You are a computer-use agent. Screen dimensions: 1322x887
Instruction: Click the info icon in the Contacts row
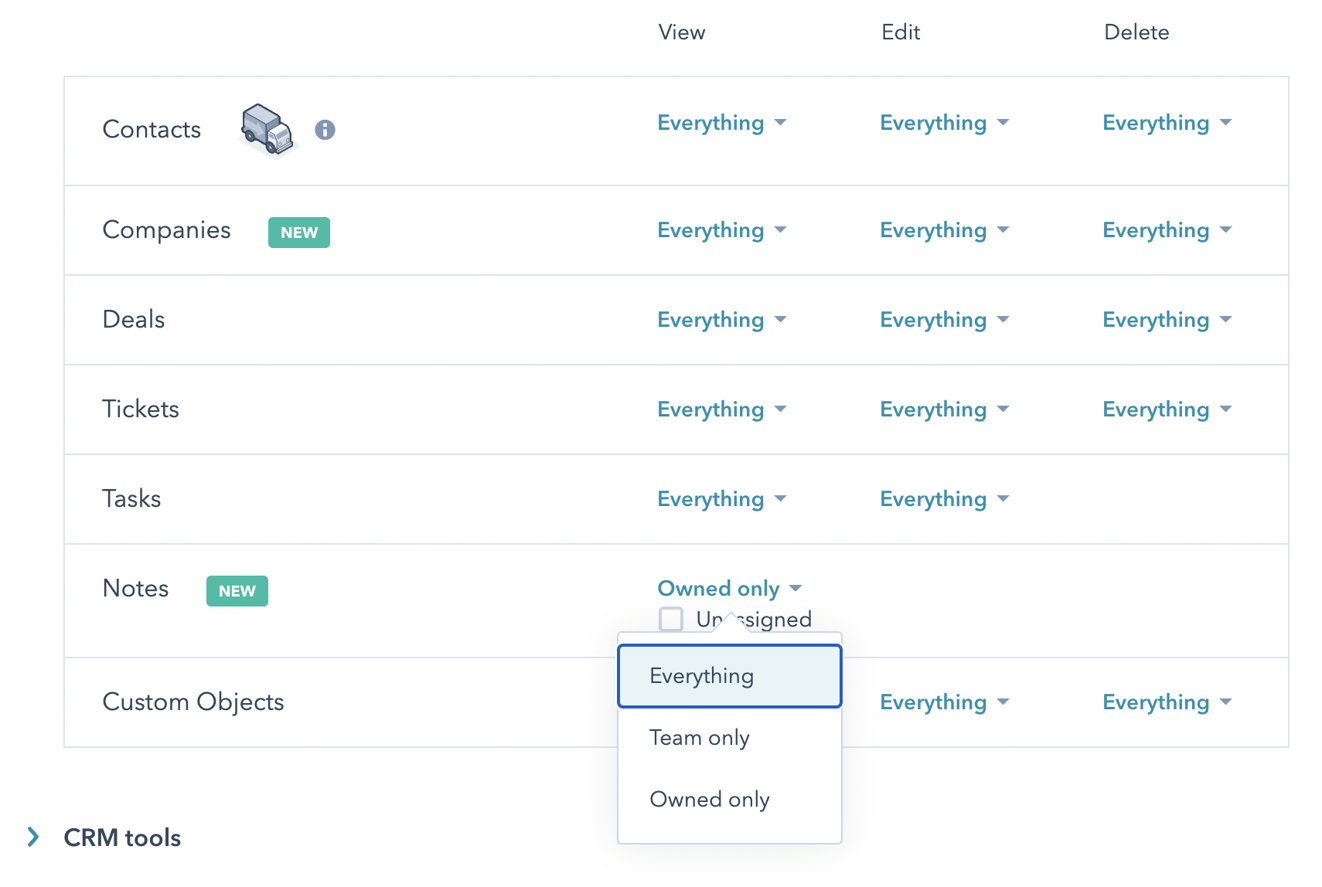click(x=325, y=129)
